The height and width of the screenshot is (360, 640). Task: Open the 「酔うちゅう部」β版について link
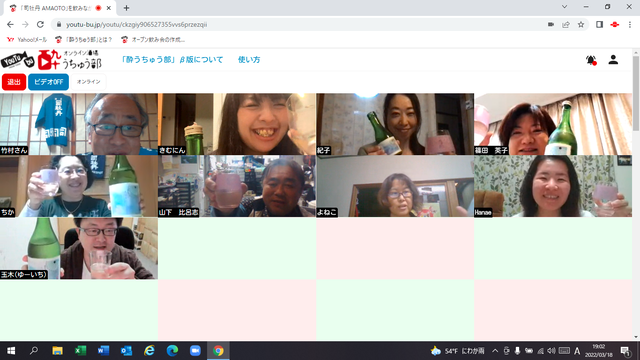[x=172, y=60]
